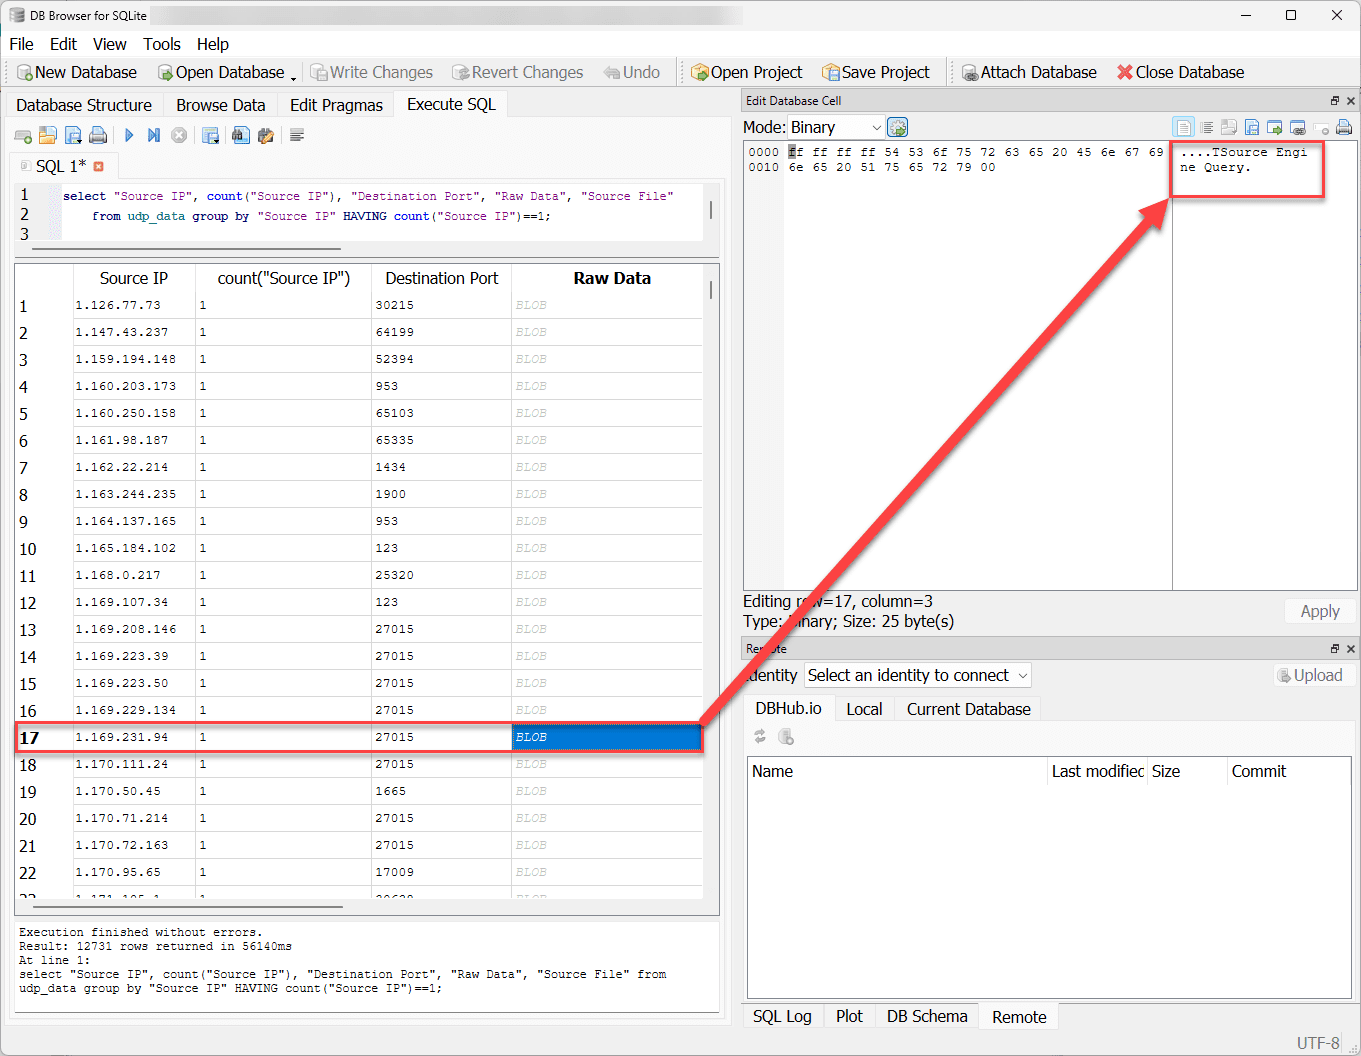Close the SQL 1* tab
This screenshot has width=1361, height=1056.
(x=99, y=167)
